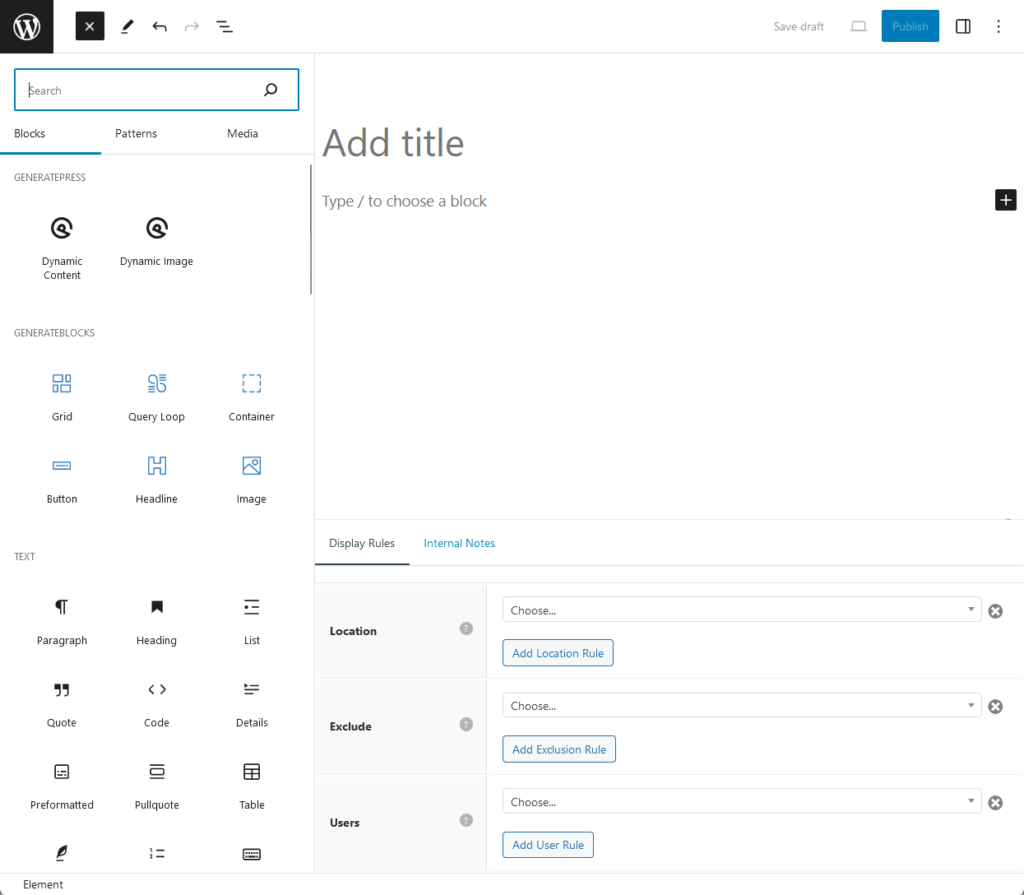The height and width of the screenshot is (895, 1024).
Task: Insert the Quote block
Action: (x=62, y=704)
